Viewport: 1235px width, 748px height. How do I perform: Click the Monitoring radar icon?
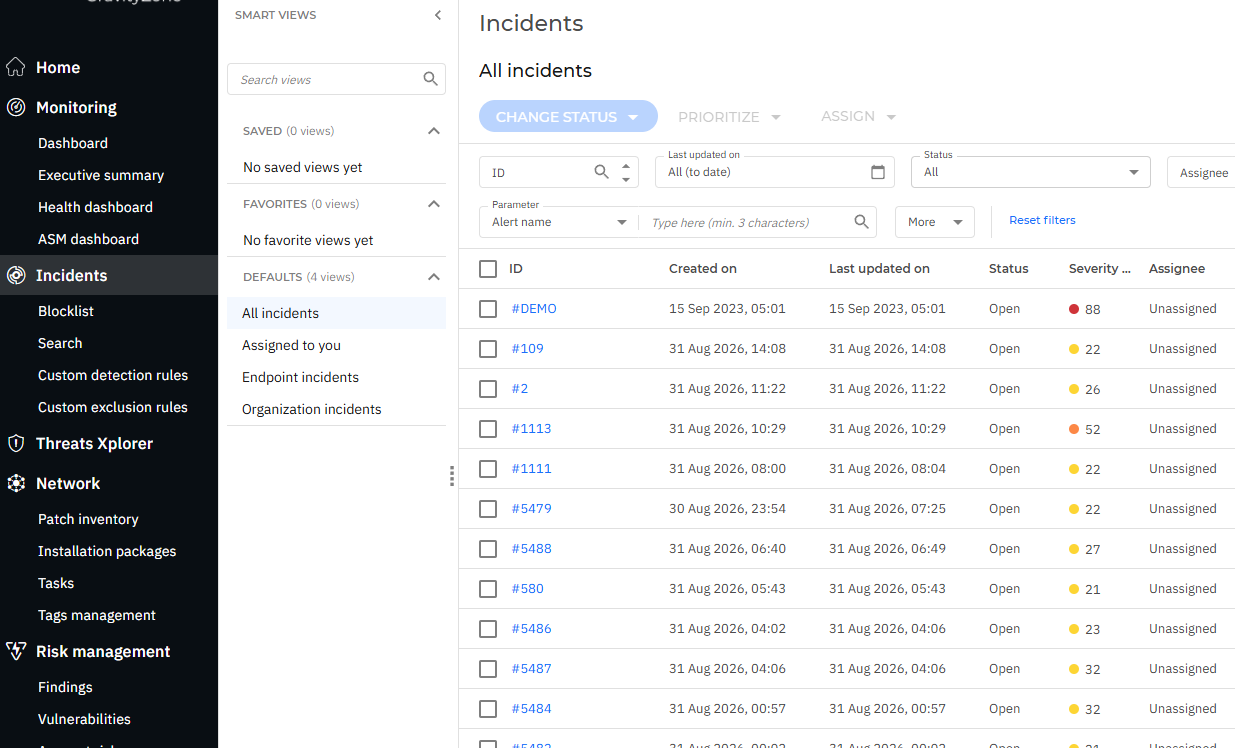(x=16, y=107)
